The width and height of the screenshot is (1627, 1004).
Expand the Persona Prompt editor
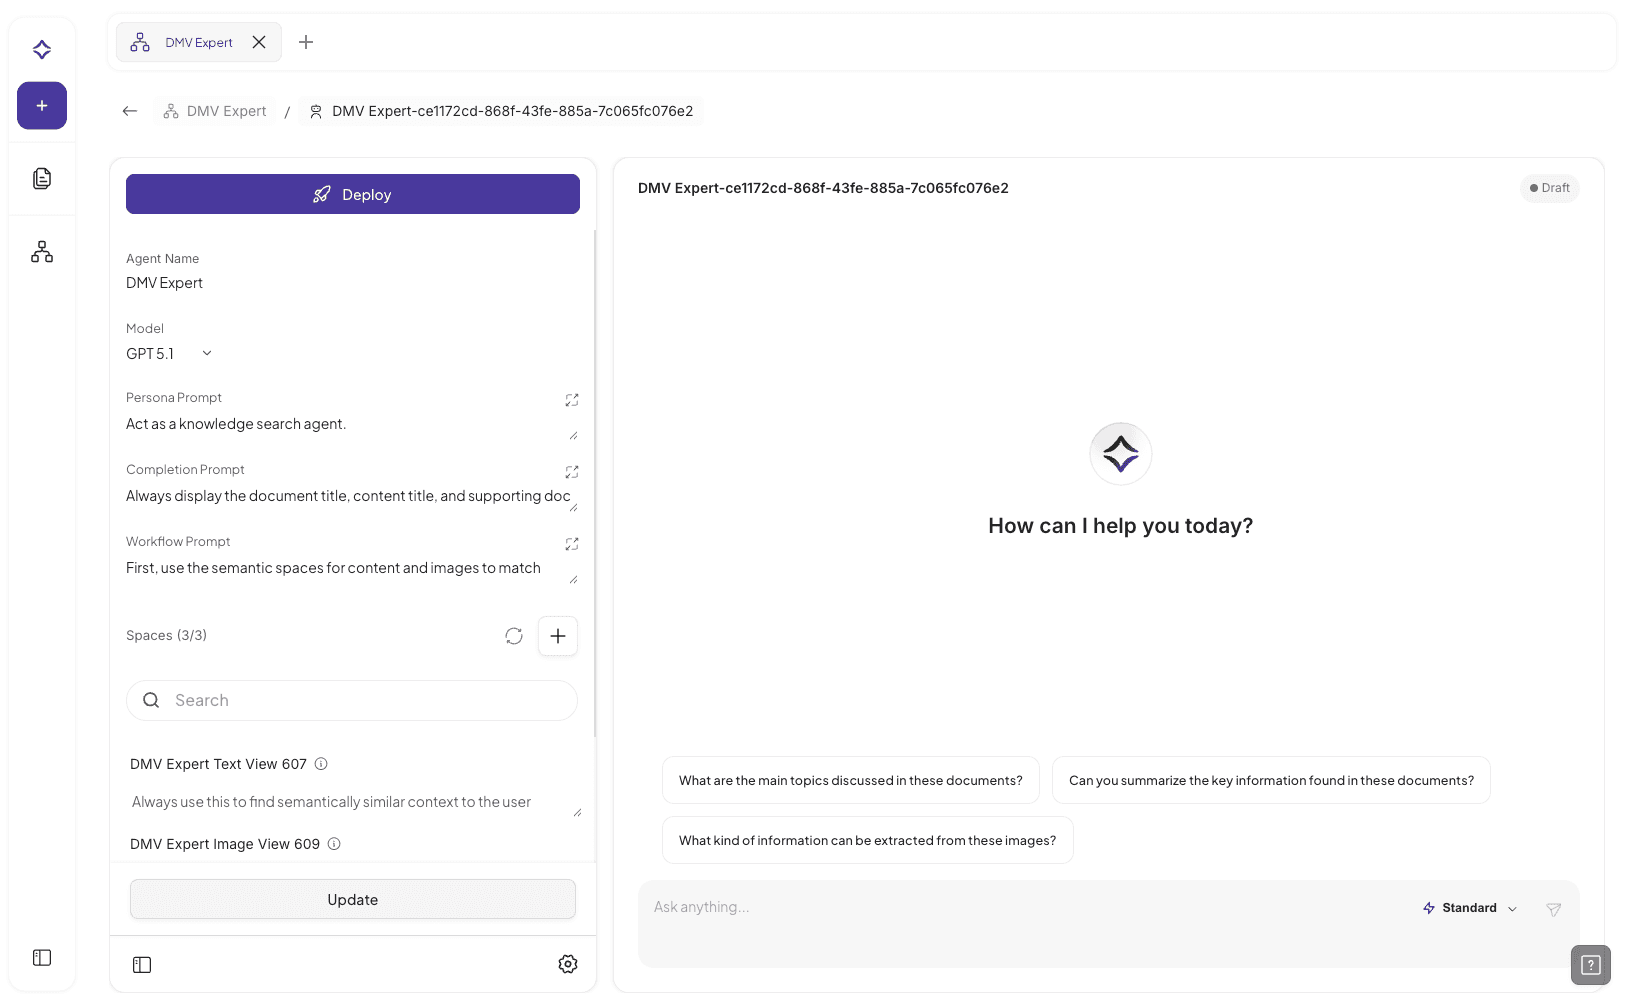click(571, 399)
